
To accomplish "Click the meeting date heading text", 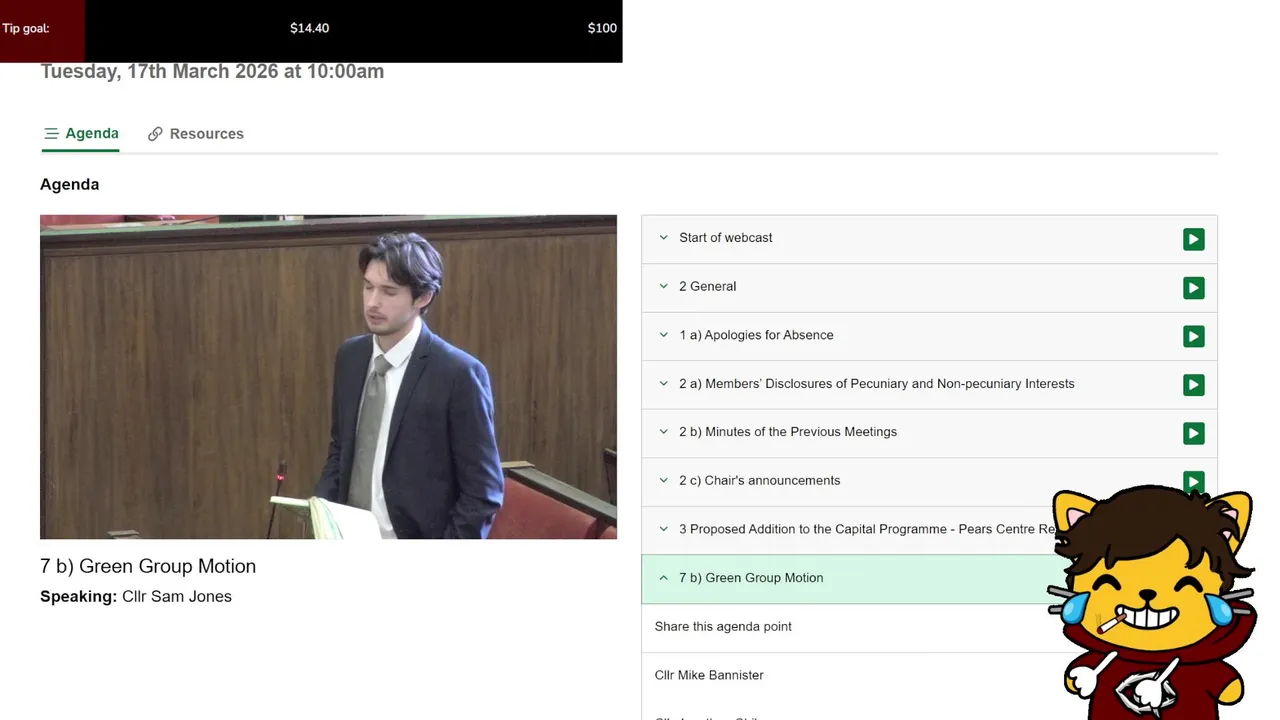I will click(212, 71).
